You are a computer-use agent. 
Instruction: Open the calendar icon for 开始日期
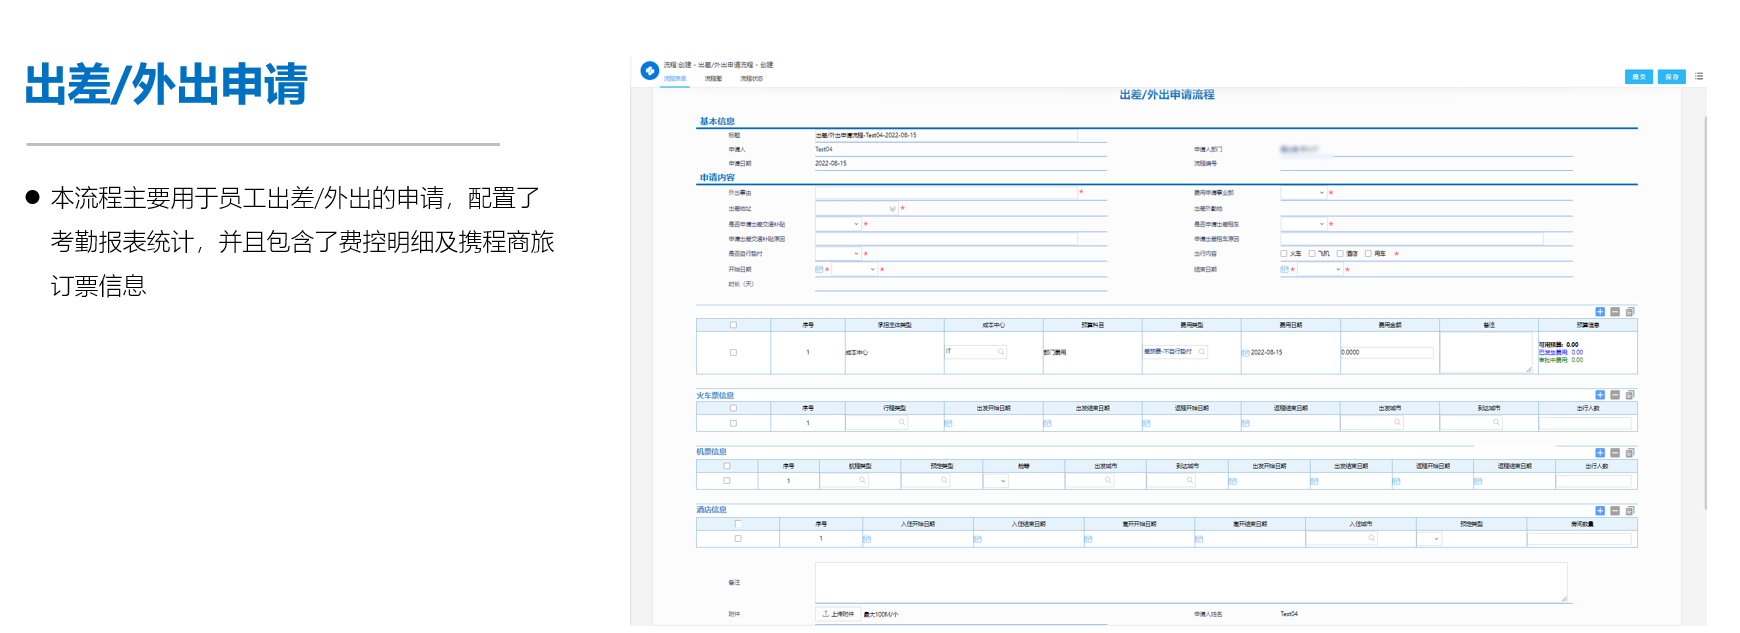tap(819, 270)
